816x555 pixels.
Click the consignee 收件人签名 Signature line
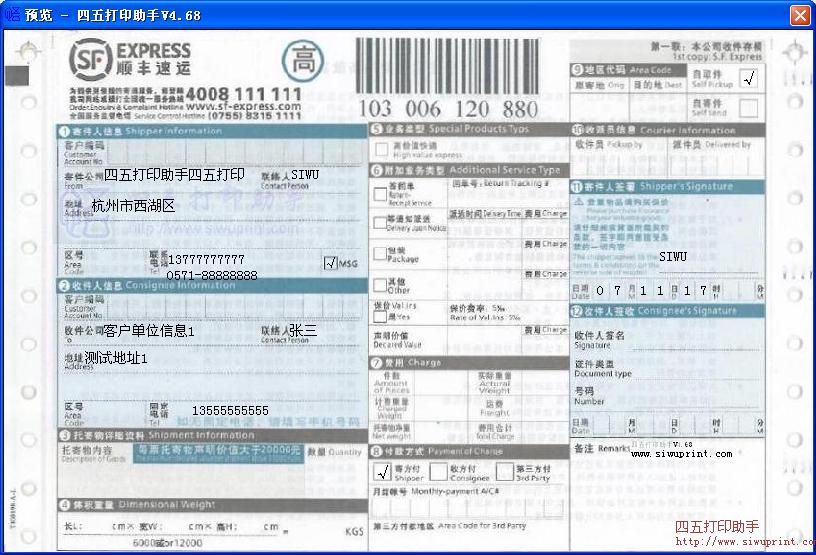pos(694,341)
